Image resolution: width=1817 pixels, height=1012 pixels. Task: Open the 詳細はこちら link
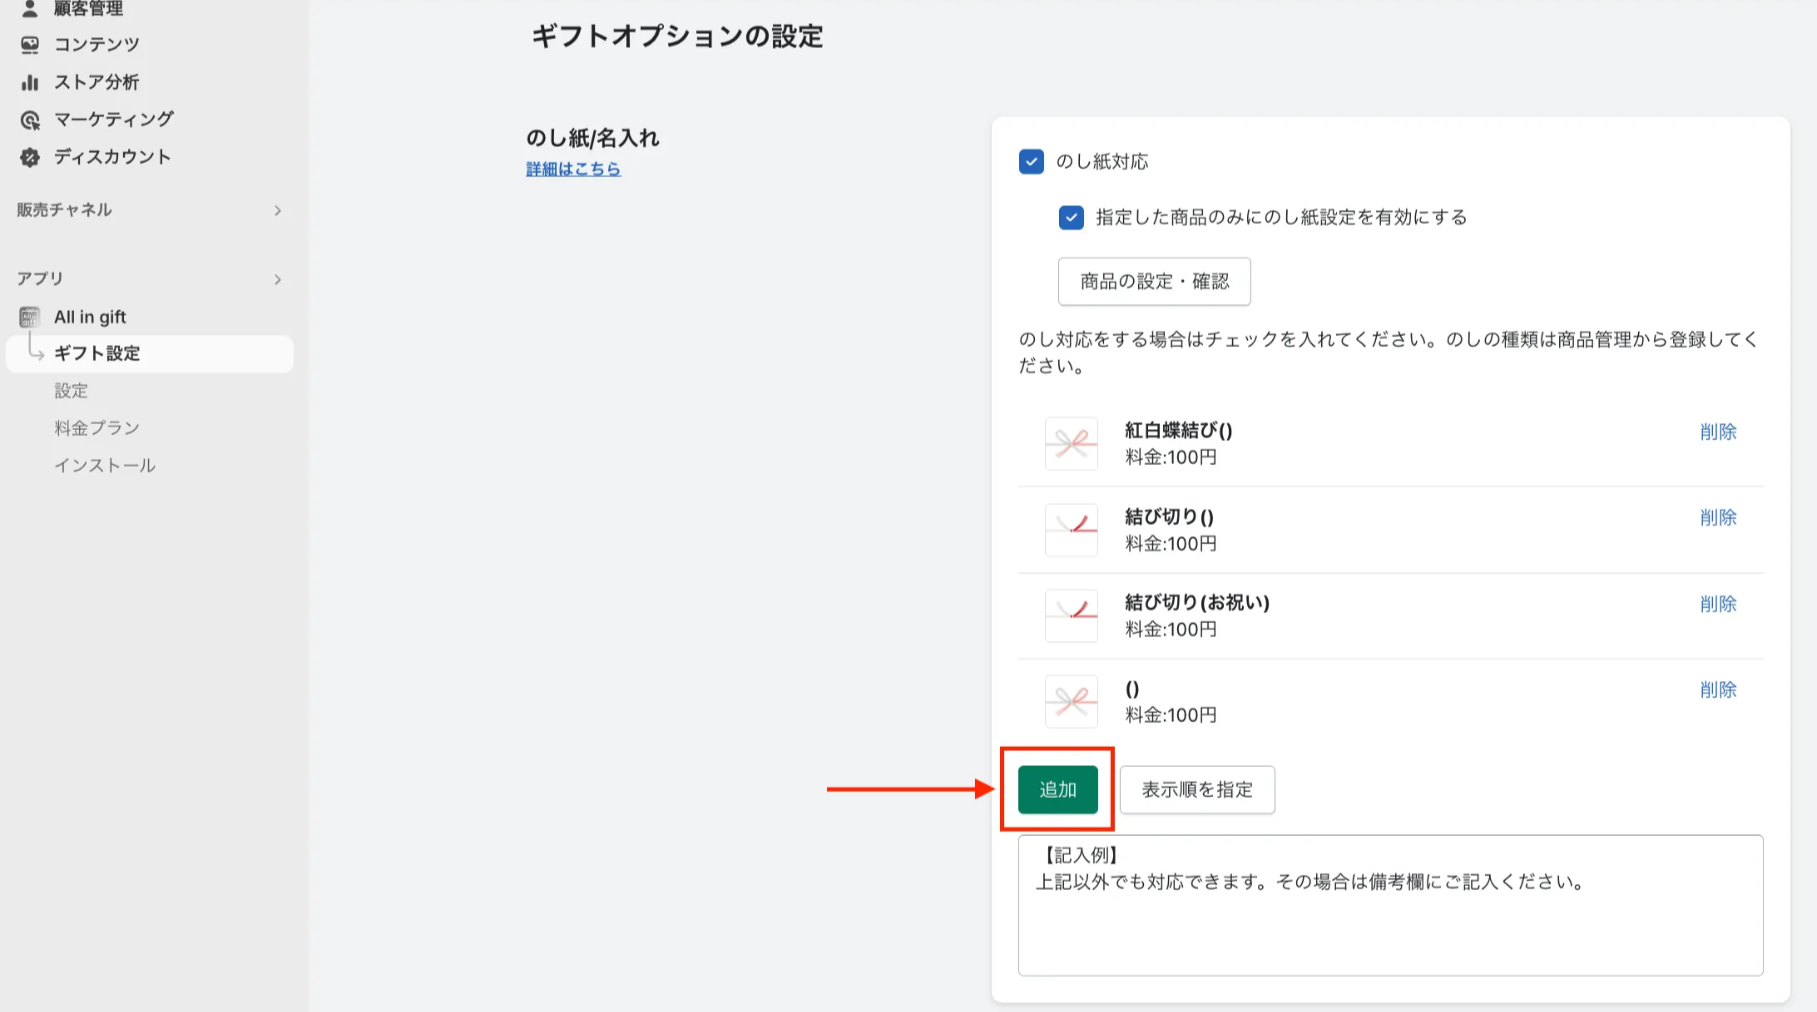[x=573, y=169]
